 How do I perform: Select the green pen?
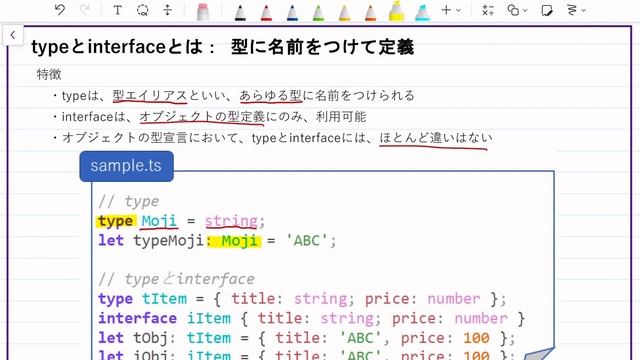click(318, 12)
